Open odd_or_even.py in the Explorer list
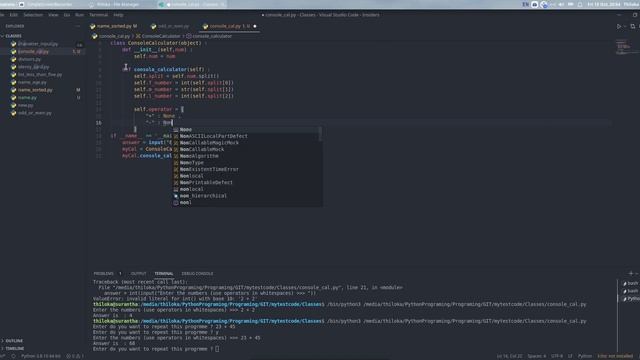 (x=35, y=113)
